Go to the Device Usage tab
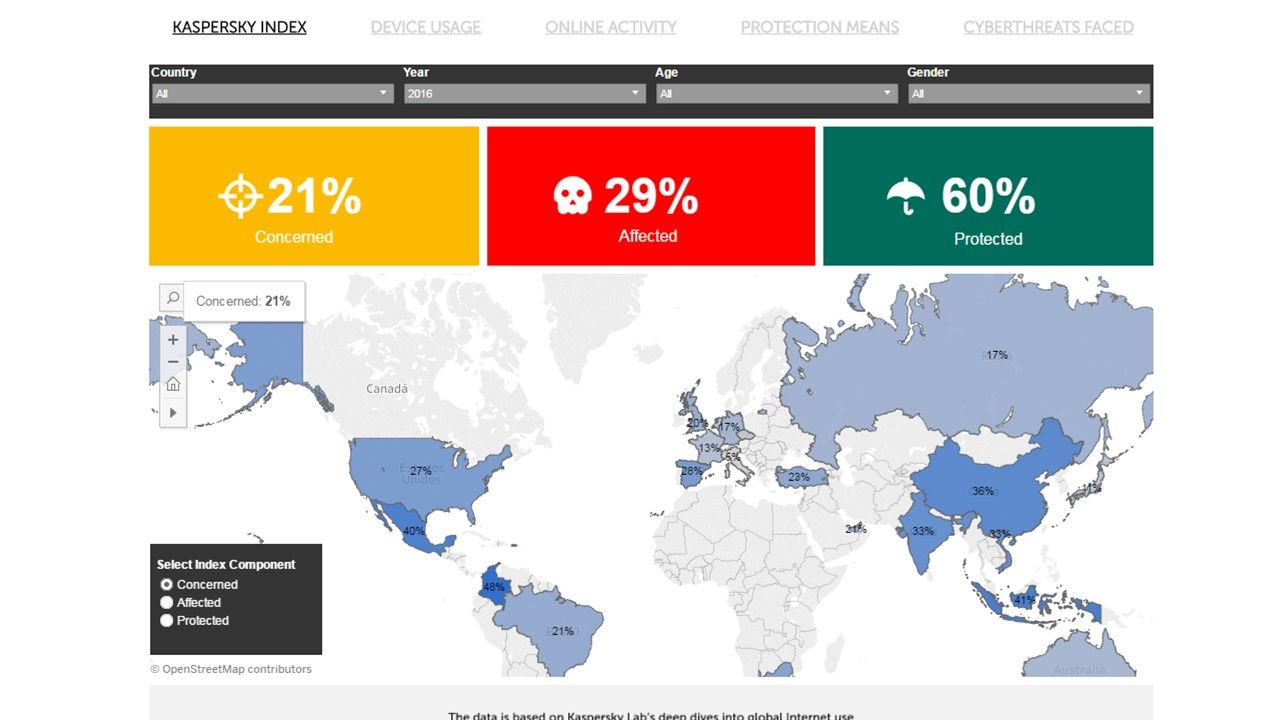Image resolution: width=1280 pixels, height=720 pixels. 426,27
